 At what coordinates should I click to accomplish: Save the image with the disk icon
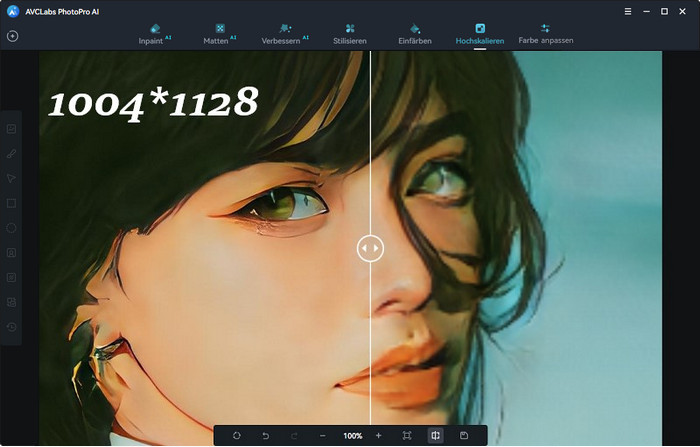pyautogui.click(x=464, y=435)
